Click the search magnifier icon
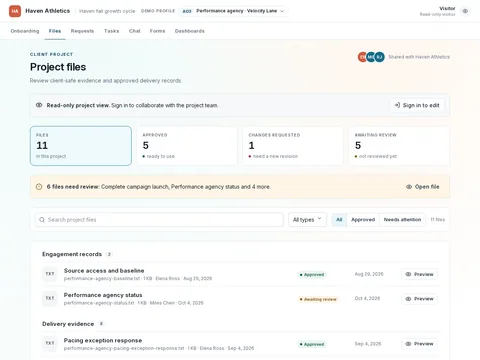480x360 pixels. 42,220
